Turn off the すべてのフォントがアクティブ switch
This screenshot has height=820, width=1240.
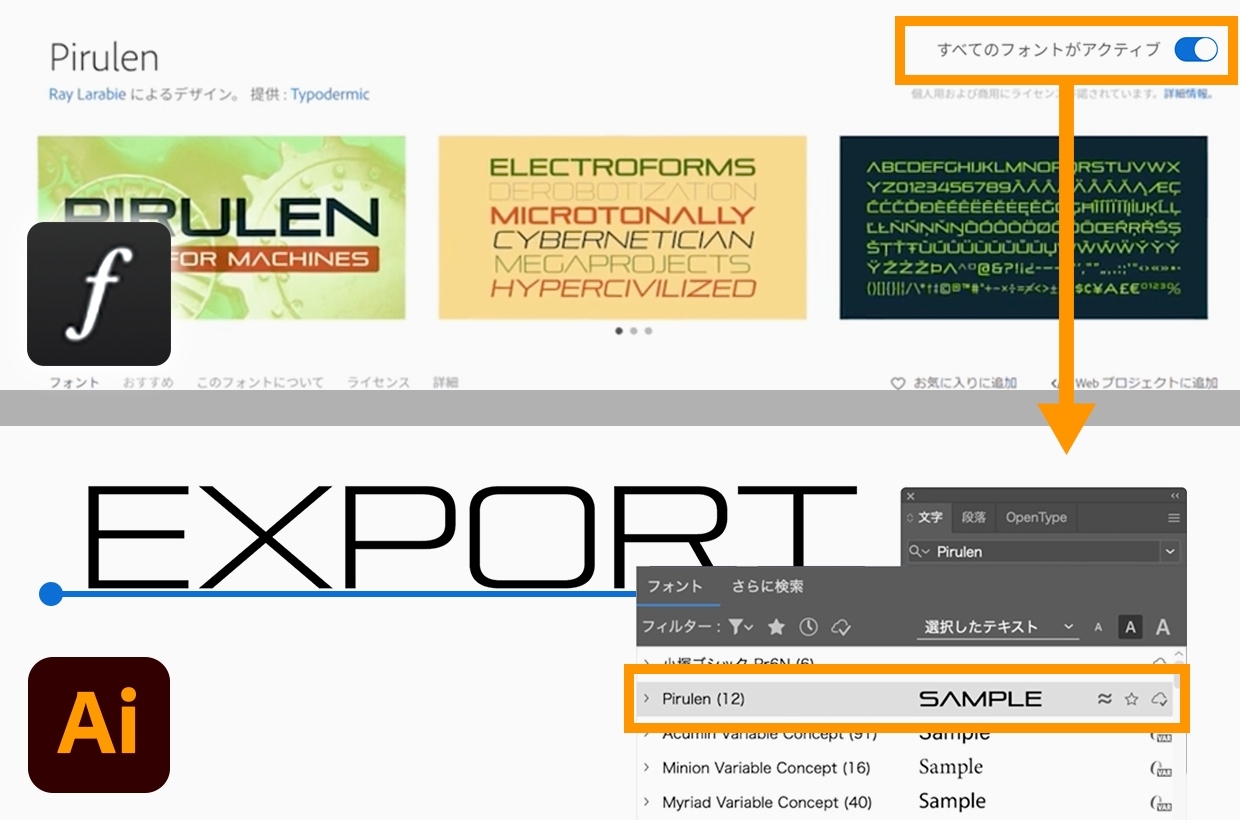coord(1195,49)
